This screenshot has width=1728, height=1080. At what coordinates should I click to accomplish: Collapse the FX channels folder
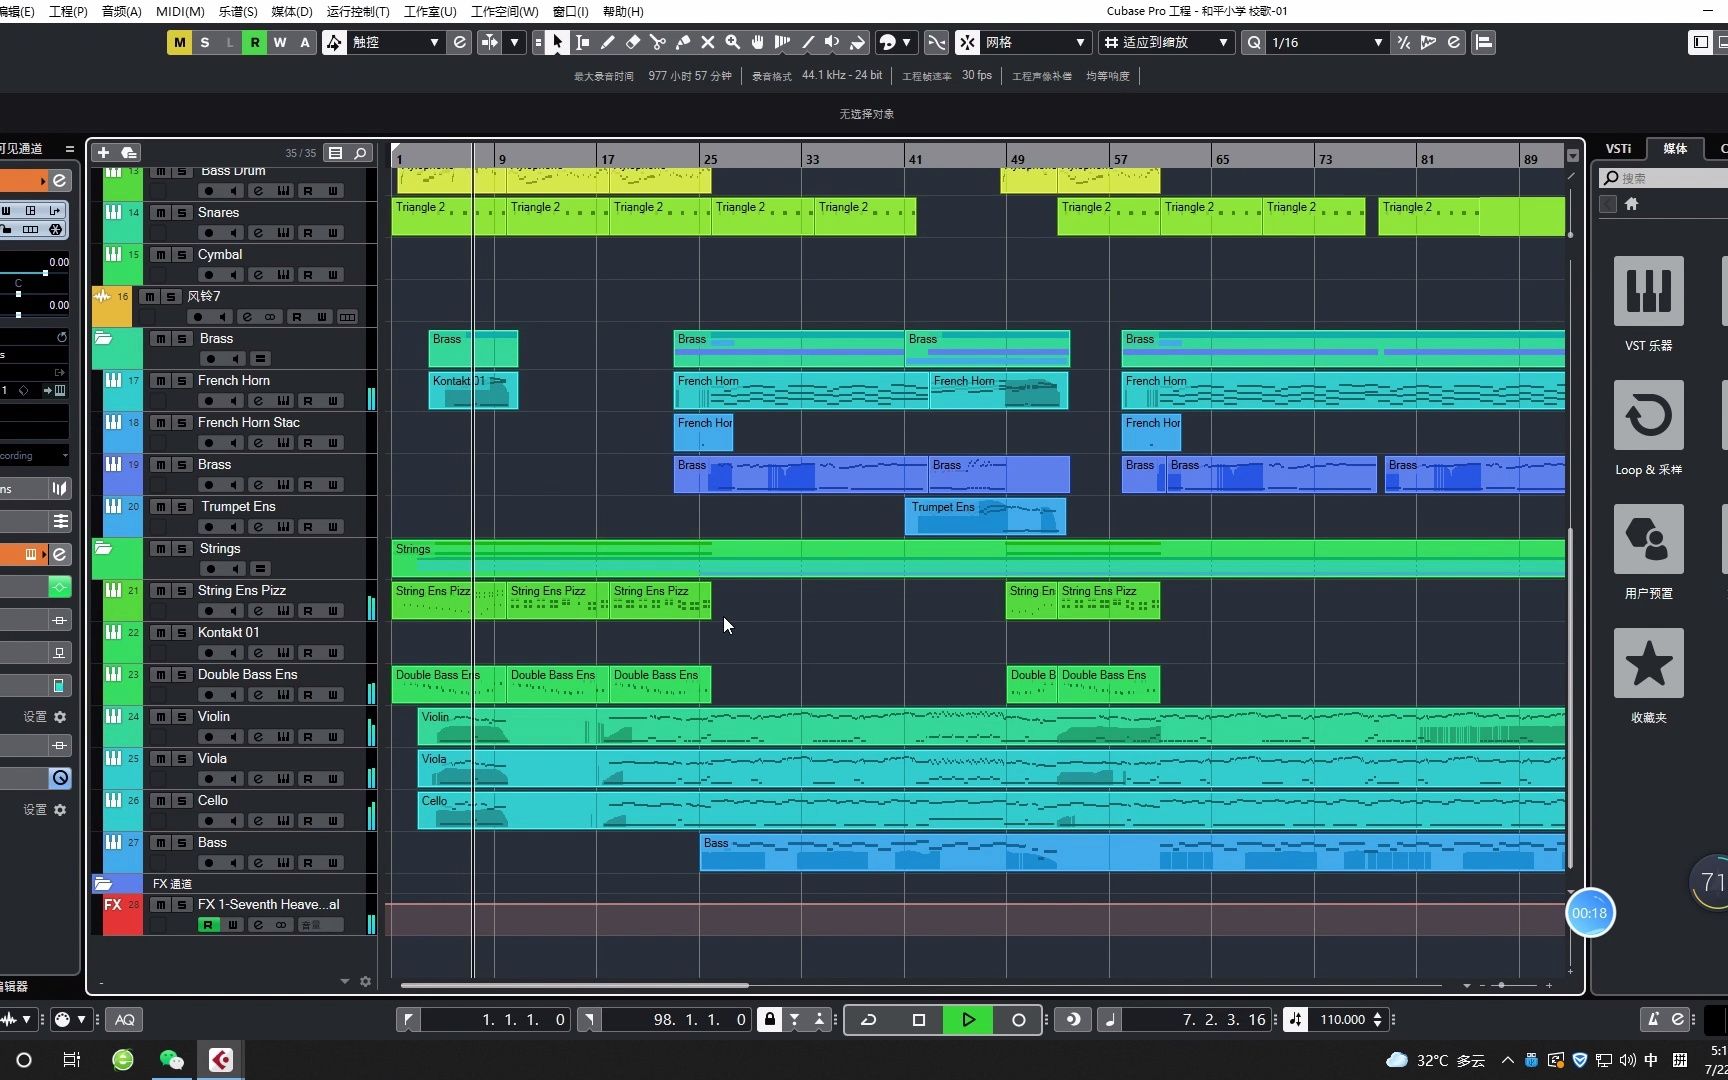[x=103, y=883]
